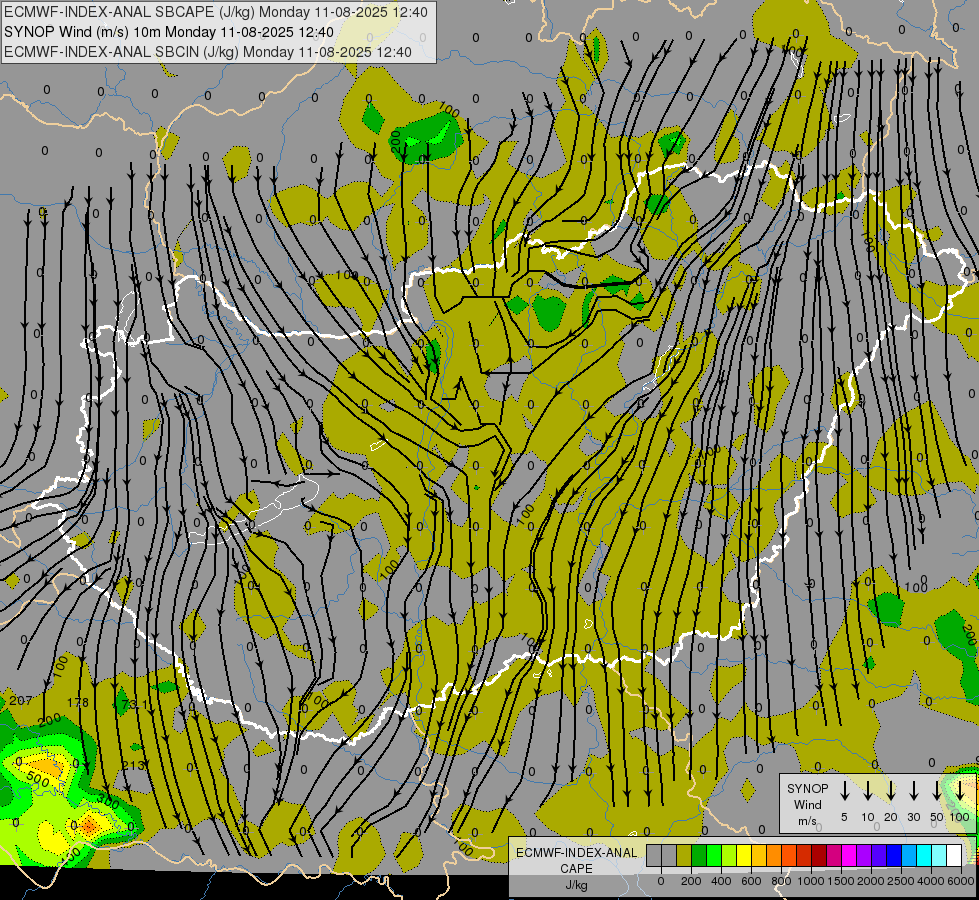979x900 pixels.
Task: Pick the dark red swatch right of 1000
Action: 819,855
